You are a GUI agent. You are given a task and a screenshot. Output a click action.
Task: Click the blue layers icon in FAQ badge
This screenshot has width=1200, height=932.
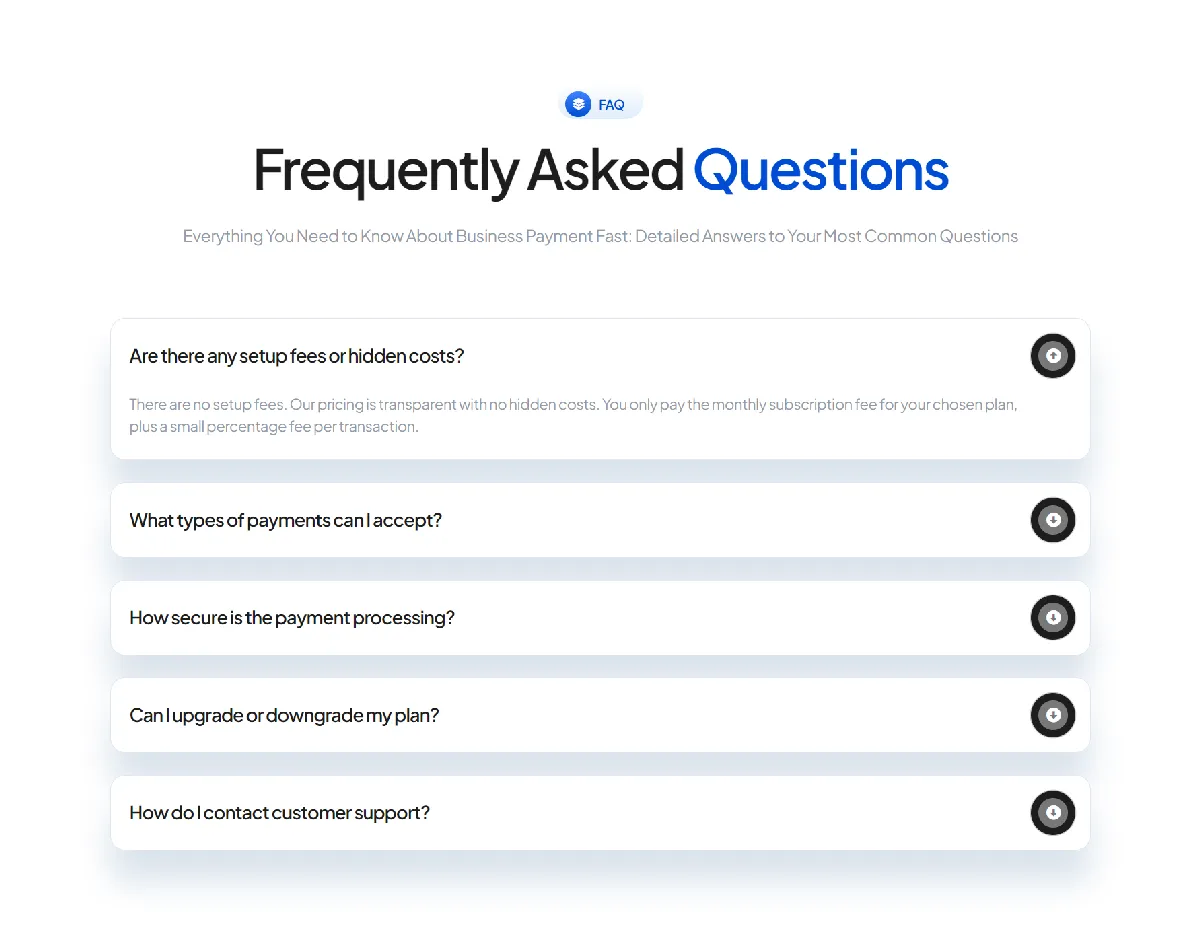pos(578,104)
